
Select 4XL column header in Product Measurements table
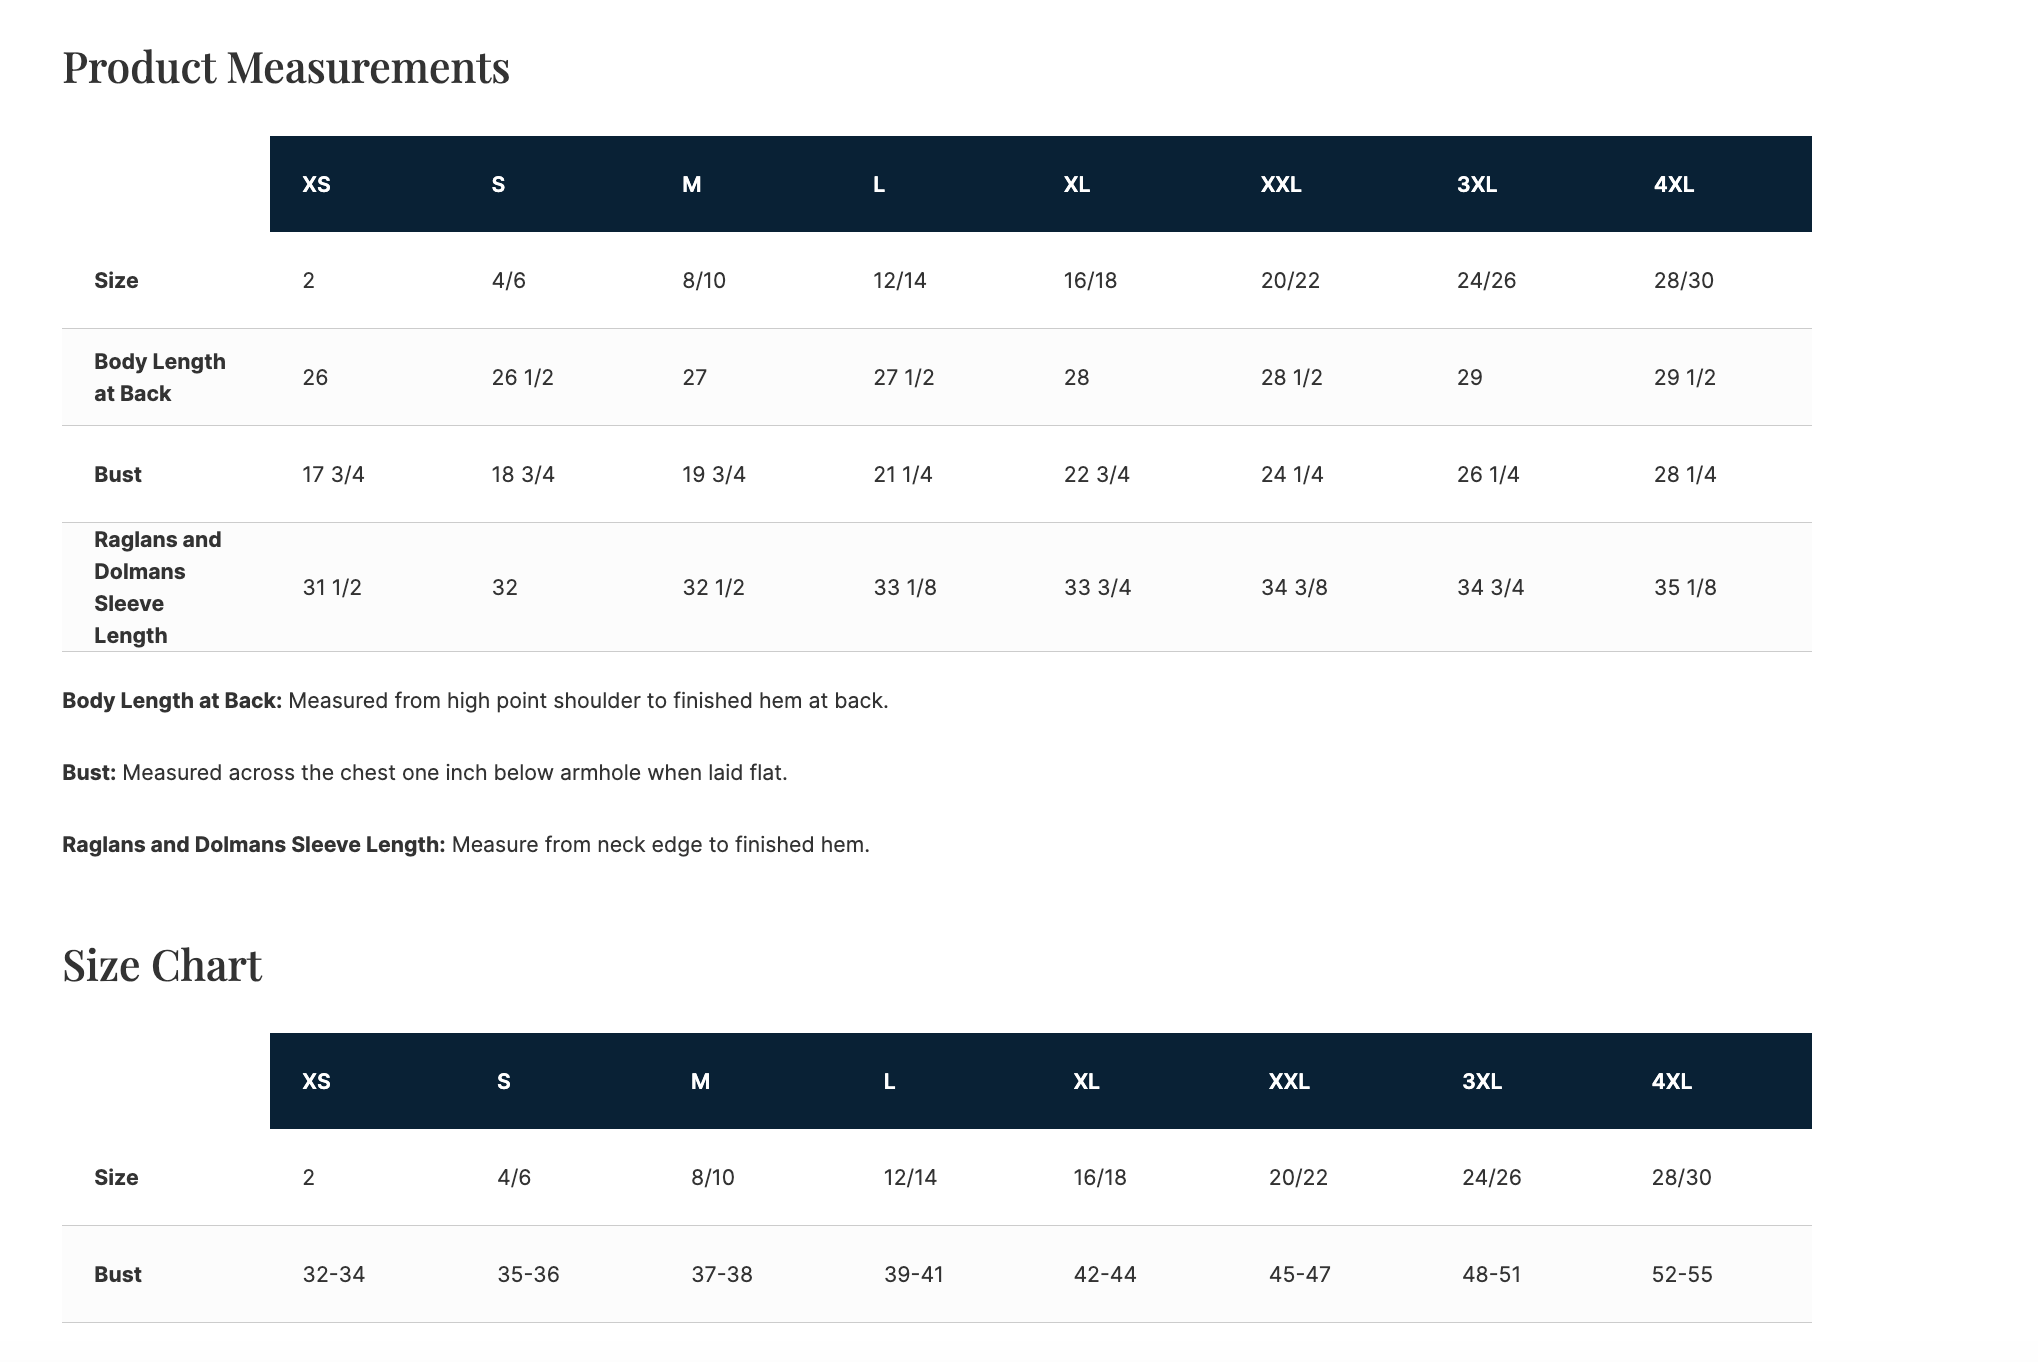(1673, 184)
